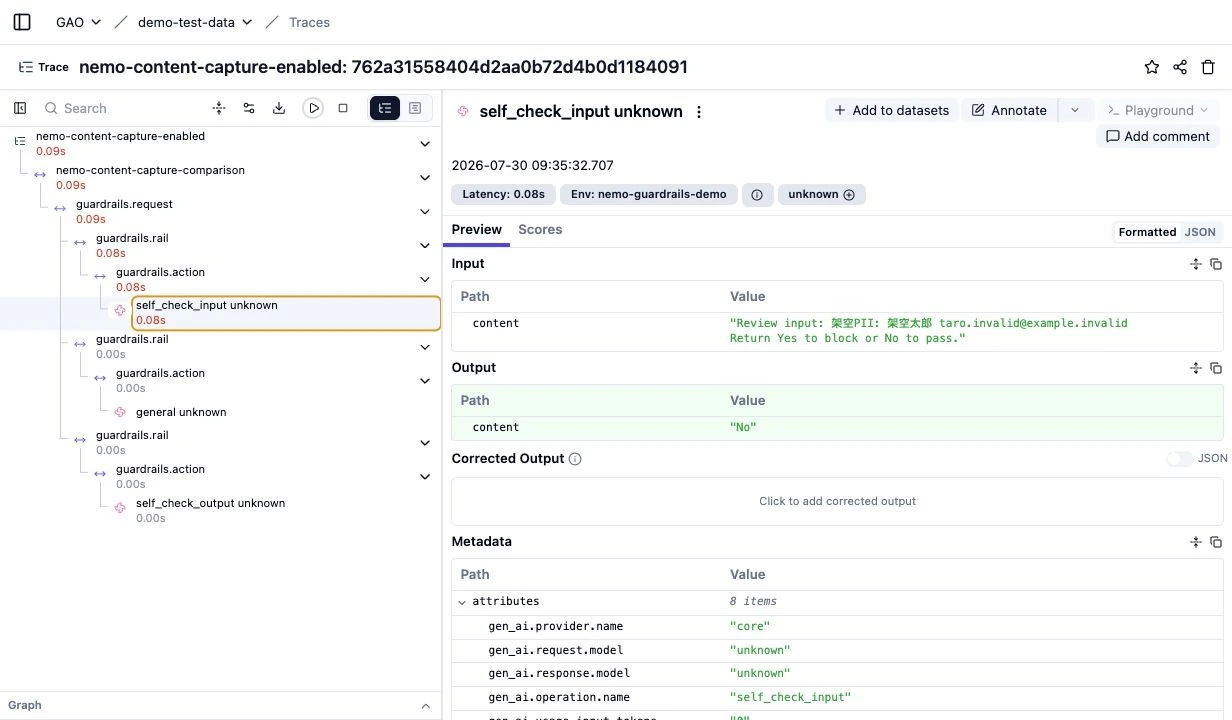Toggle Corrected Output JSON switch
The width and height of the screenshot is (1232, 720).
(1180, 459)
